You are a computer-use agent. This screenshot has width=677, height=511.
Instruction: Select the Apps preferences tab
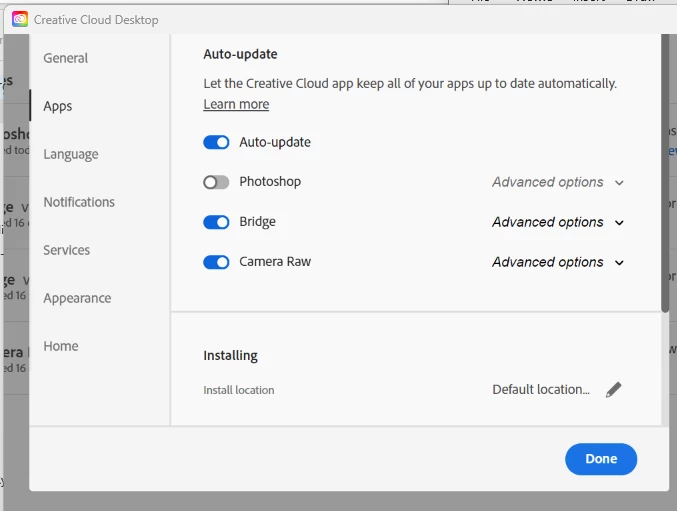[58, 106]
